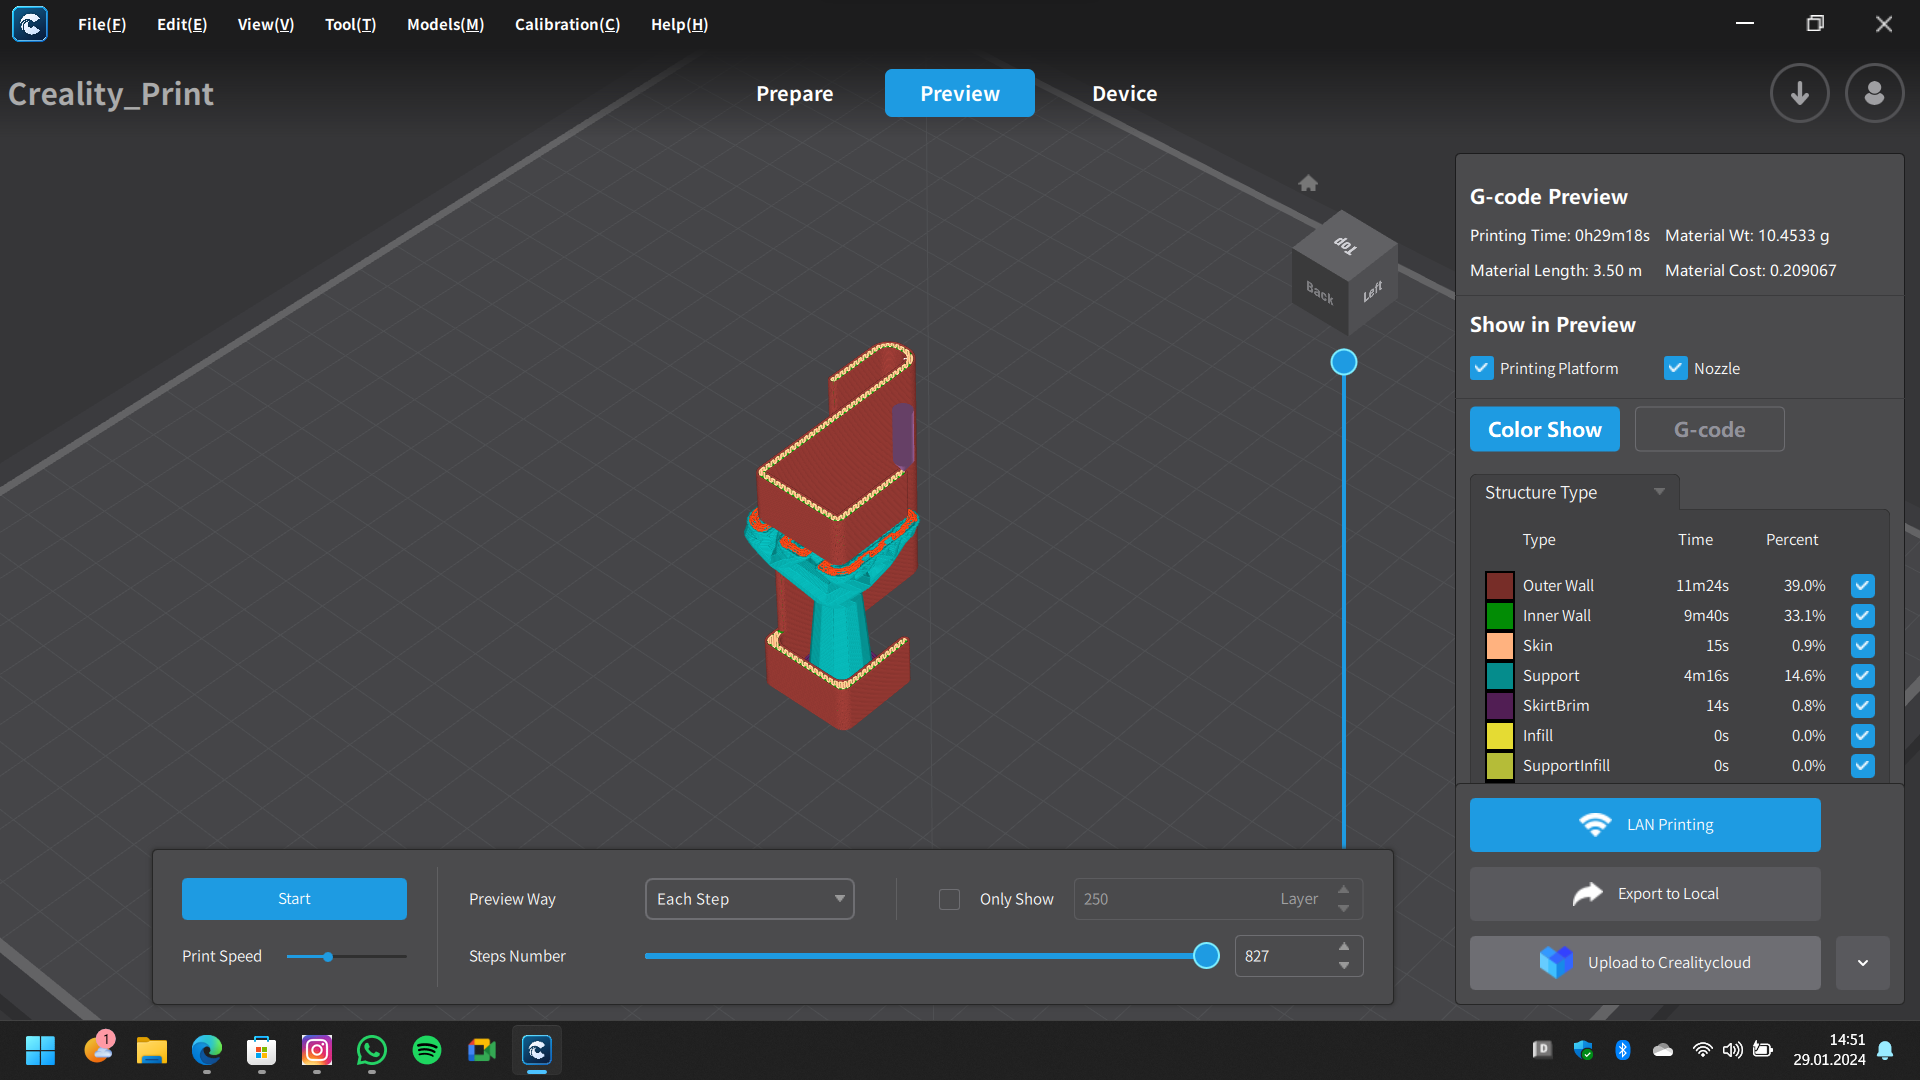
Task: Open the Windows Start menu
Action: pyautogui.click(x=40, y=1050)
